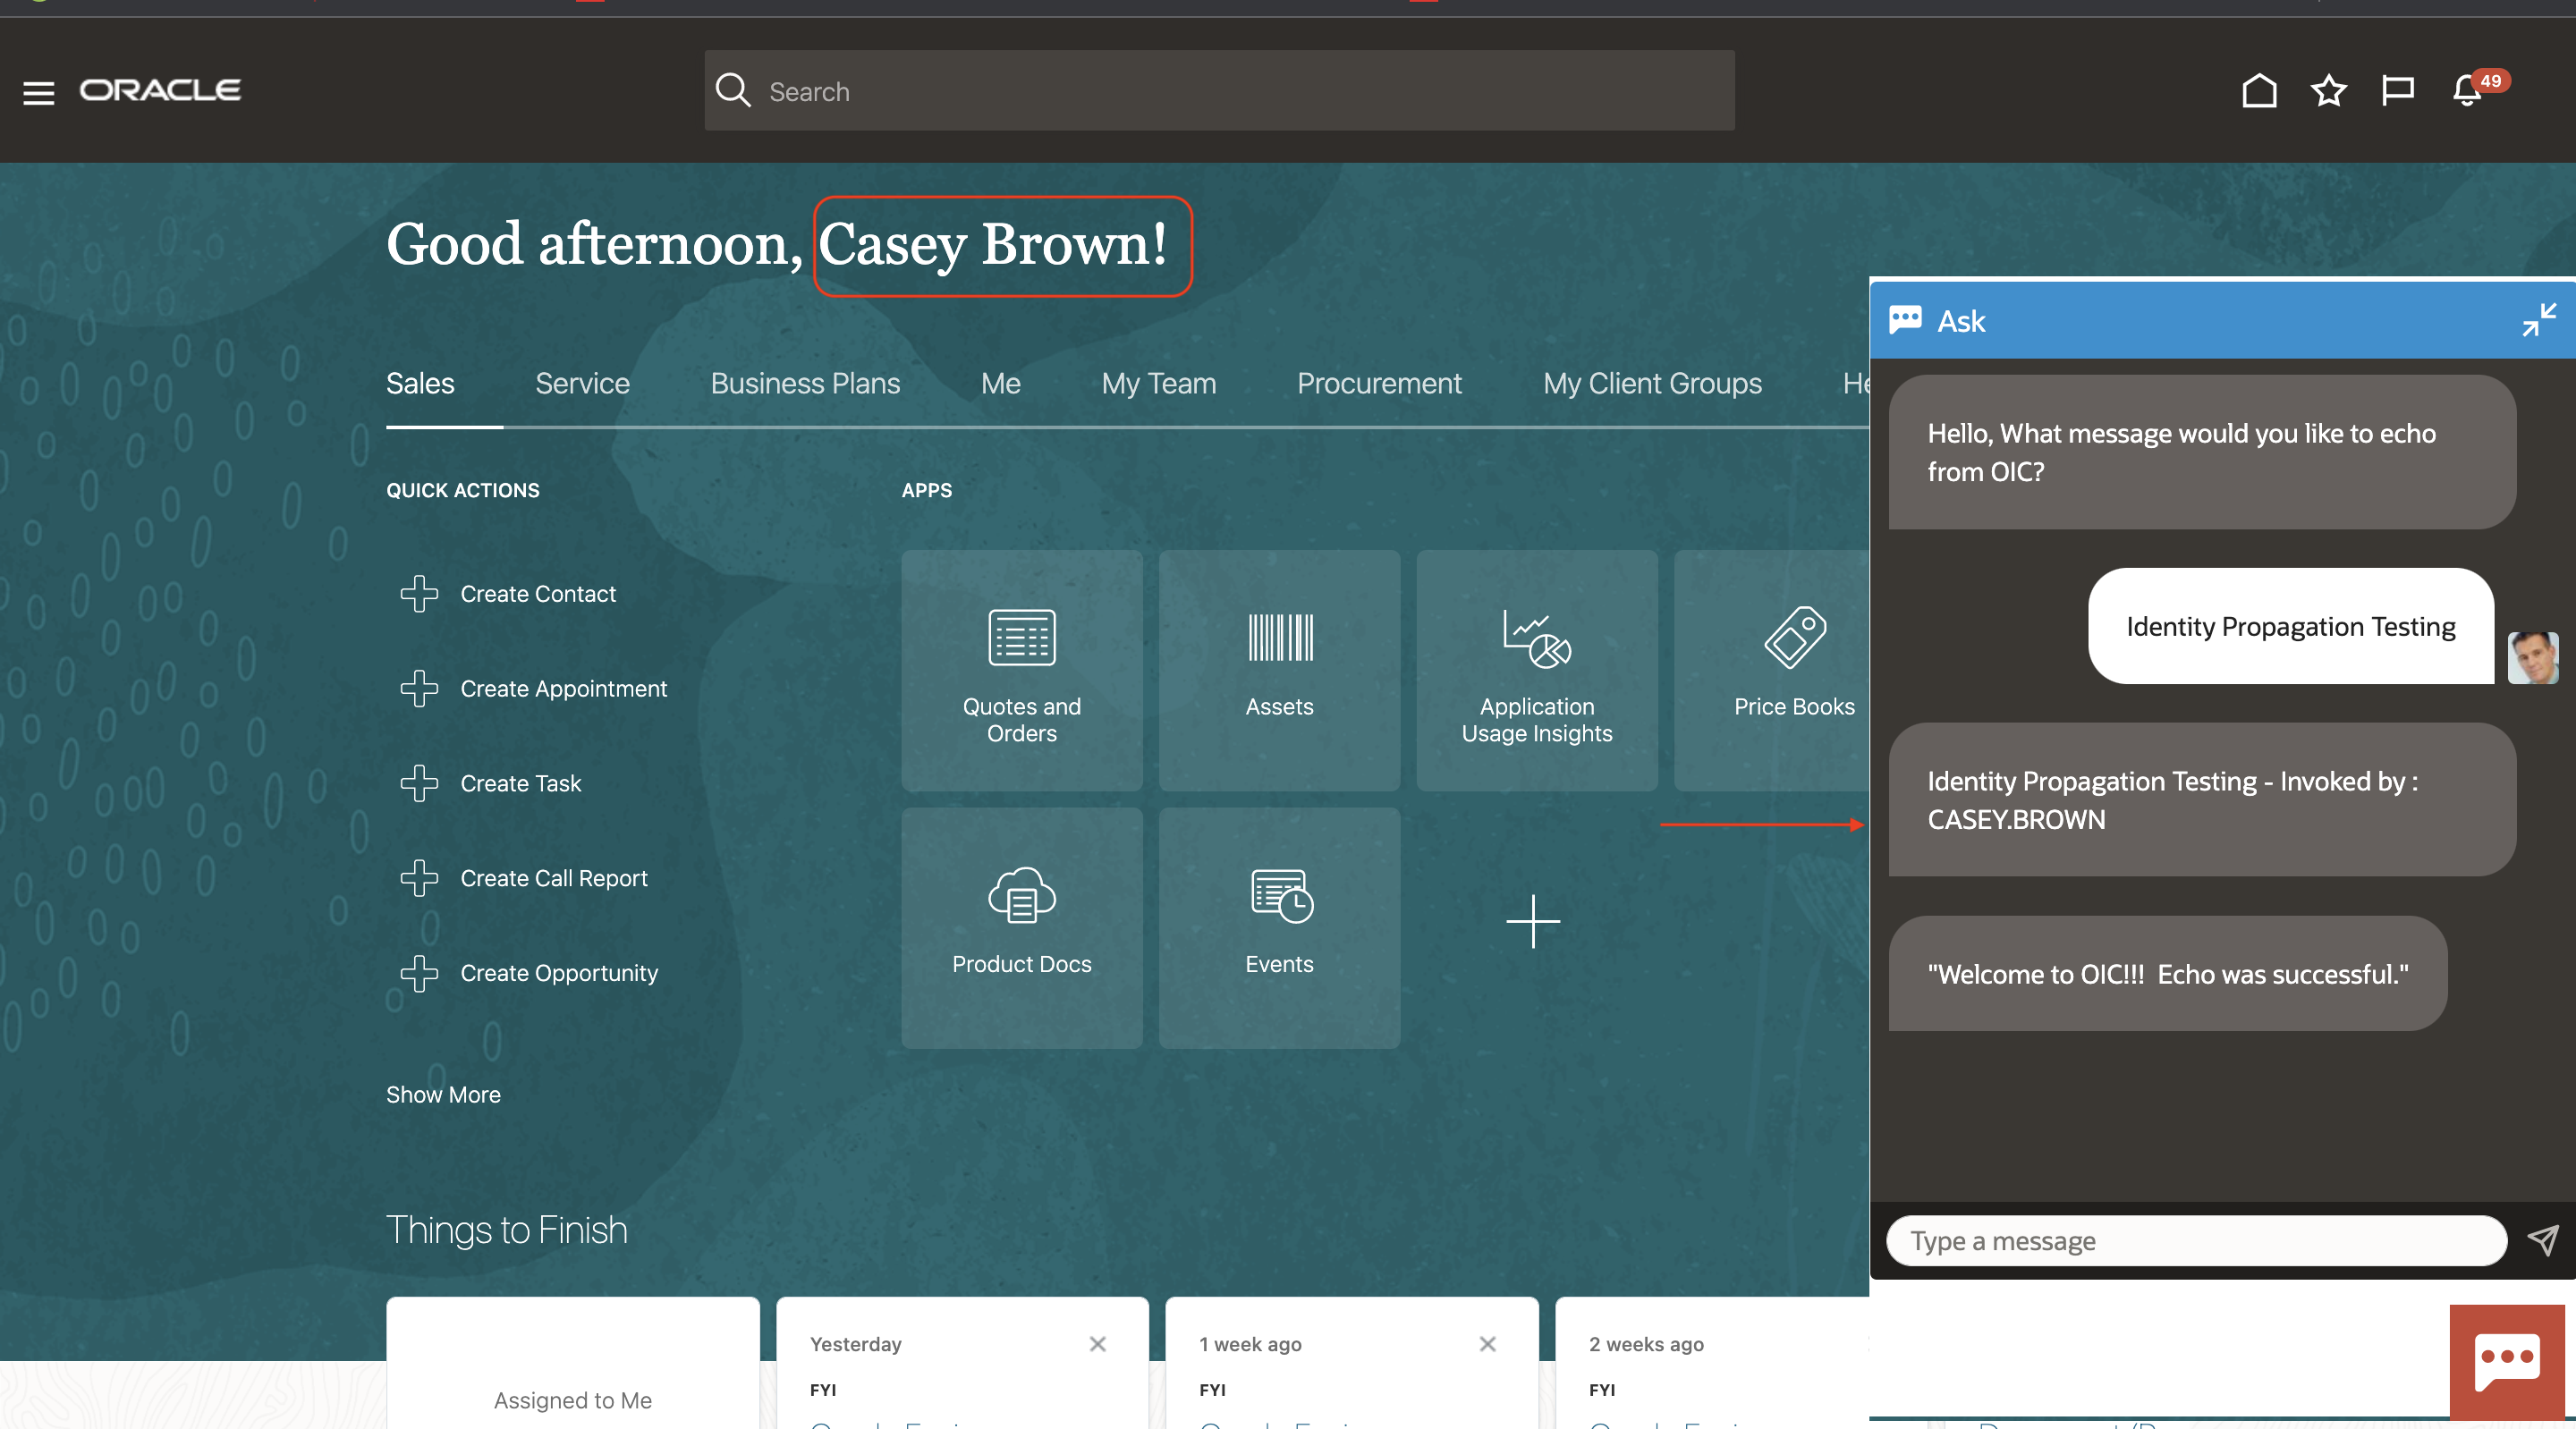This screenshot has width=2576, height=1429.
Task: Click the Create Opportunity quick action
Action: point(558,973)
